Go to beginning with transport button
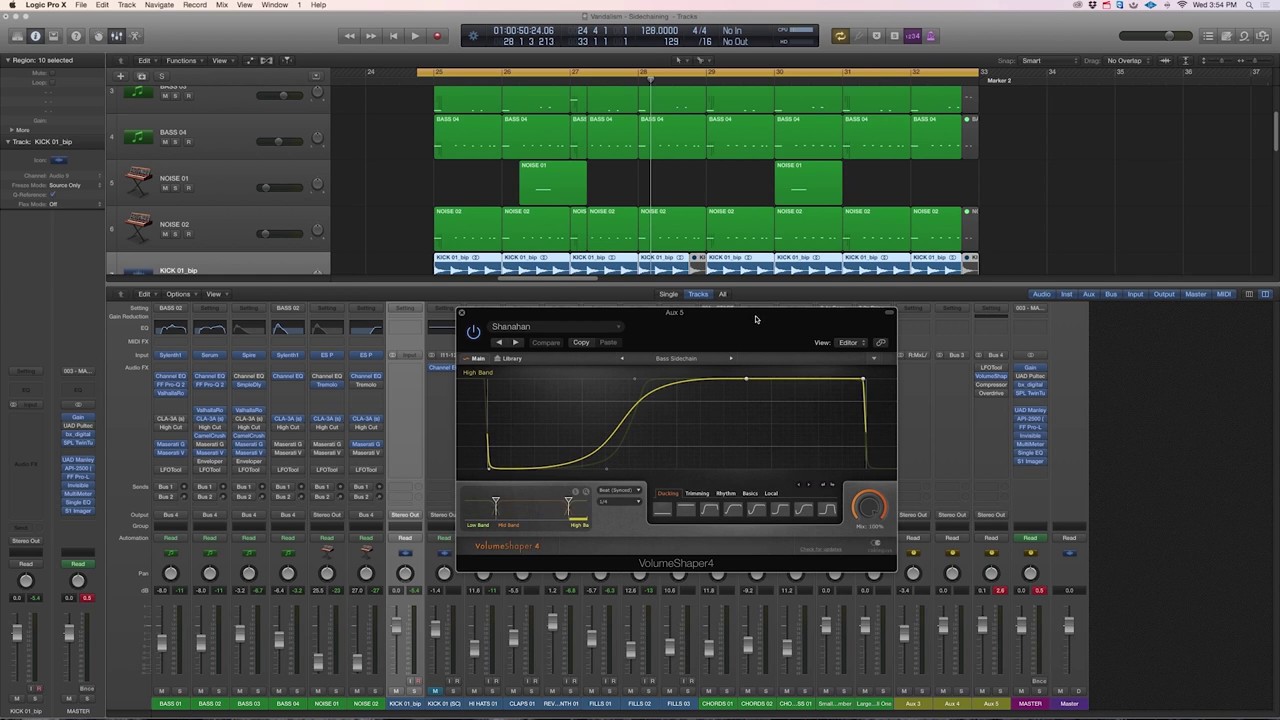 [393, 36]
